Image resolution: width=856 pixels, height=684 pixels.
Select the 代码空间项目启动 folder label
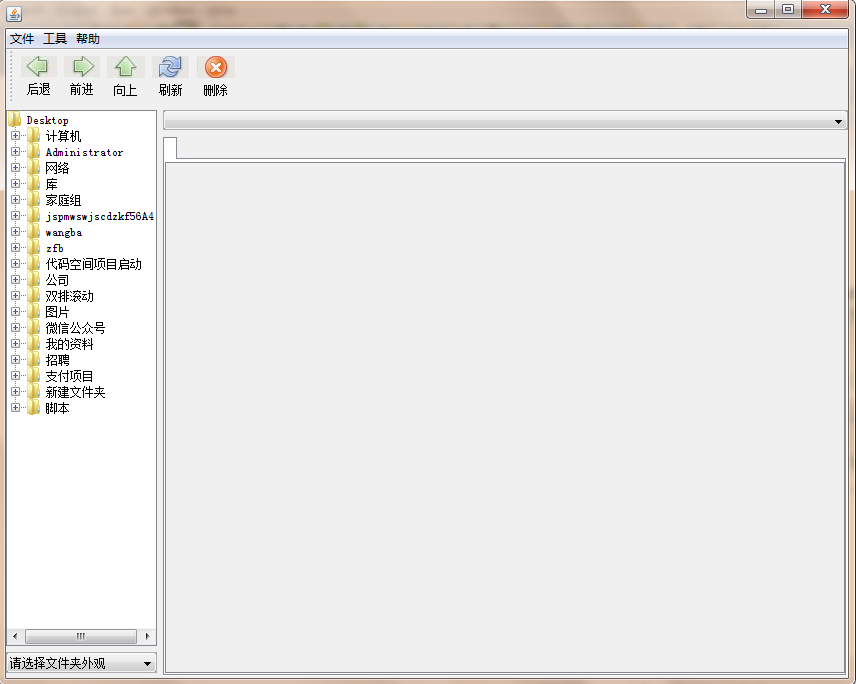coord(93,264)
